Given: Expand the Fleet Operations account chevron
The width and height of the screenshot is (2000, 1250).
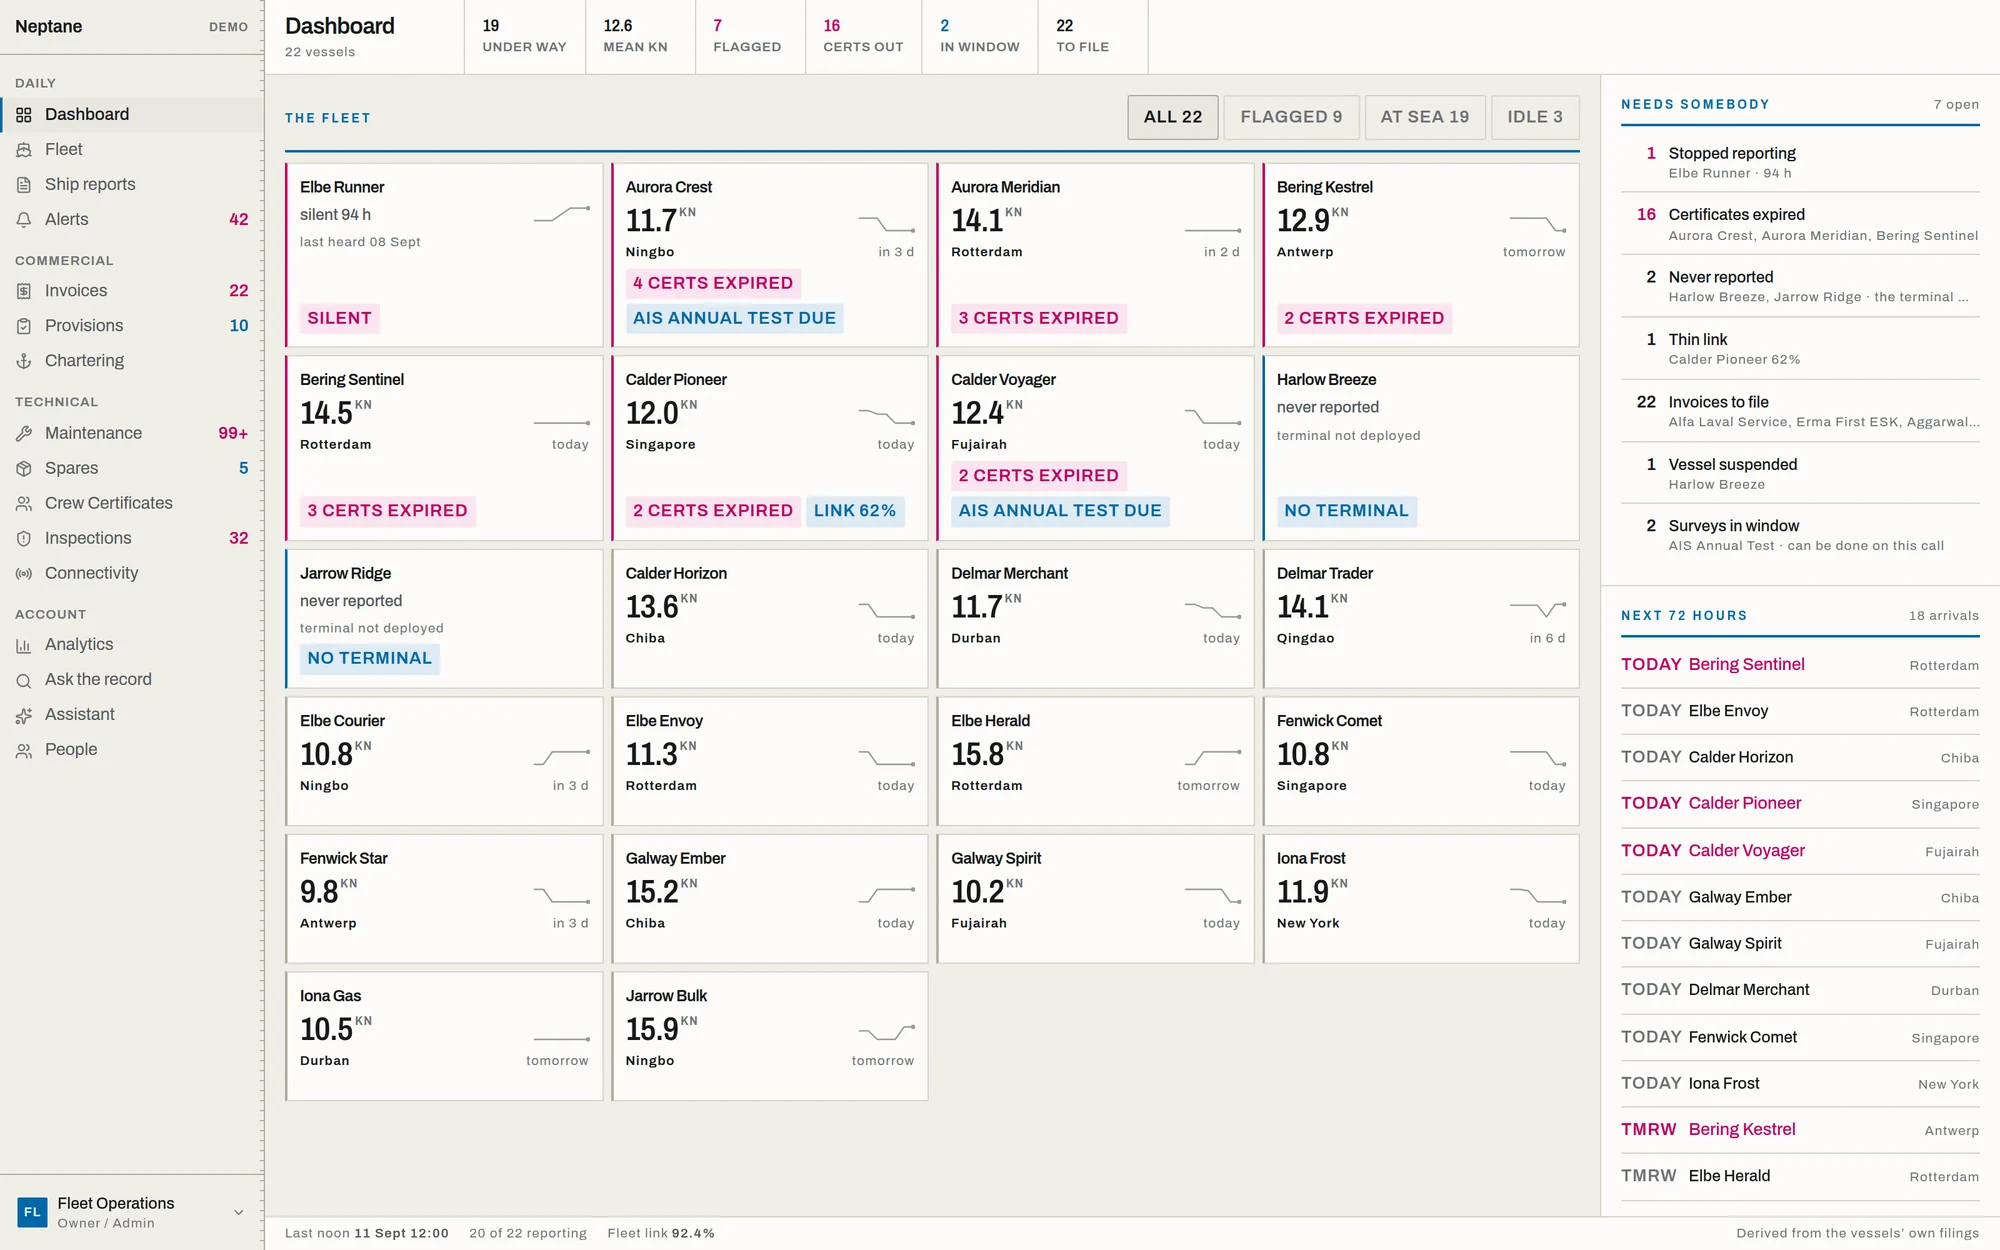Looking at the screenshot, I should point(239,1212).
